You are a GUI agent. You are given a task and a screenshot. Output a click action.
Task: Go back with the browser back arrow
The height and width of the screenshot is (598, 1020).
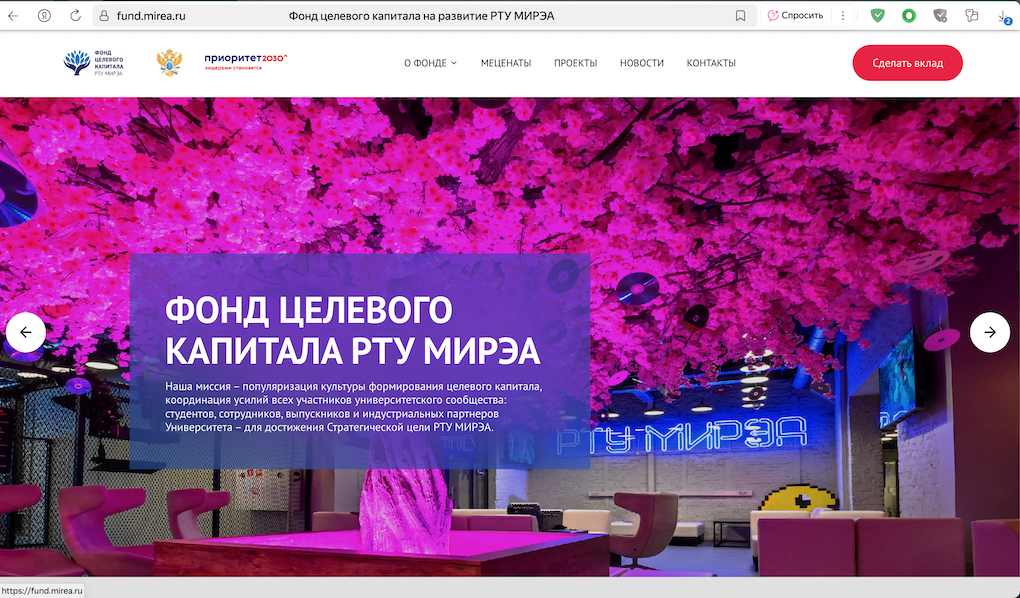point(13,16)
